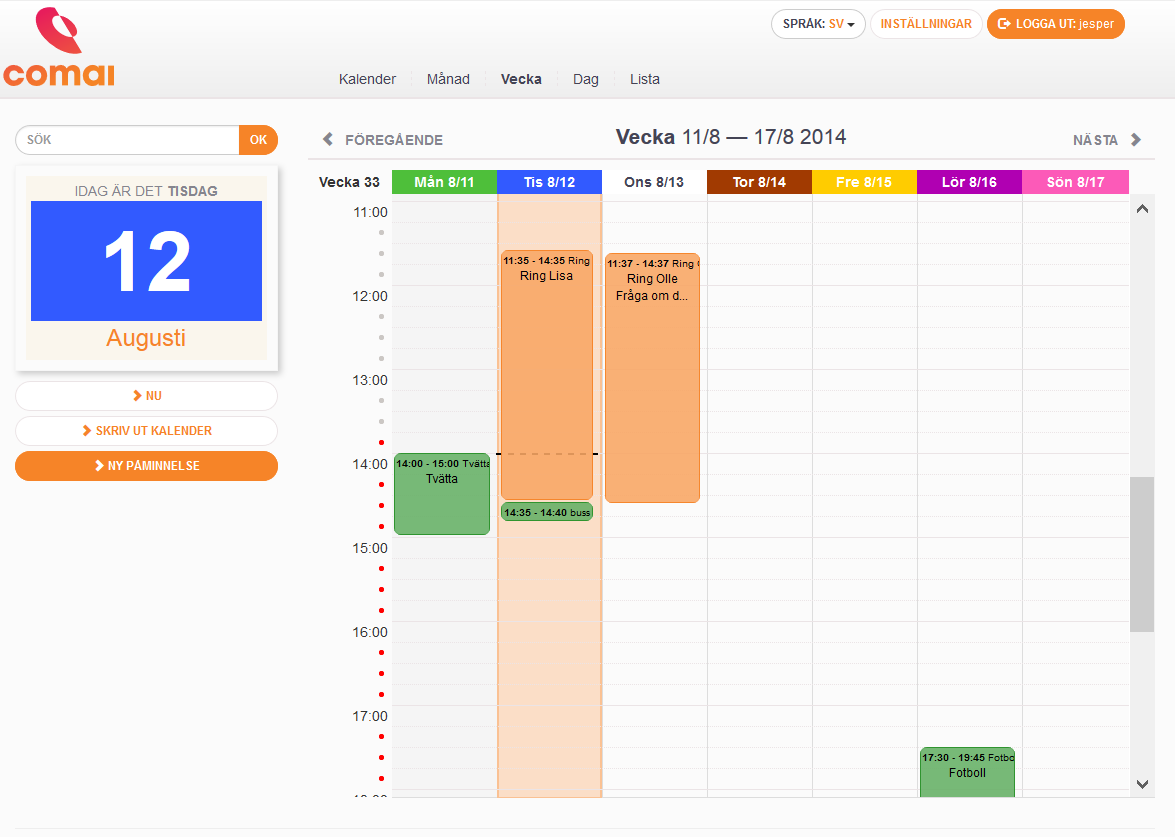The height and width of the screenshot is (837, 1175).
Task: Click the blue date 12 tile
Action: [x=146, y=261]
